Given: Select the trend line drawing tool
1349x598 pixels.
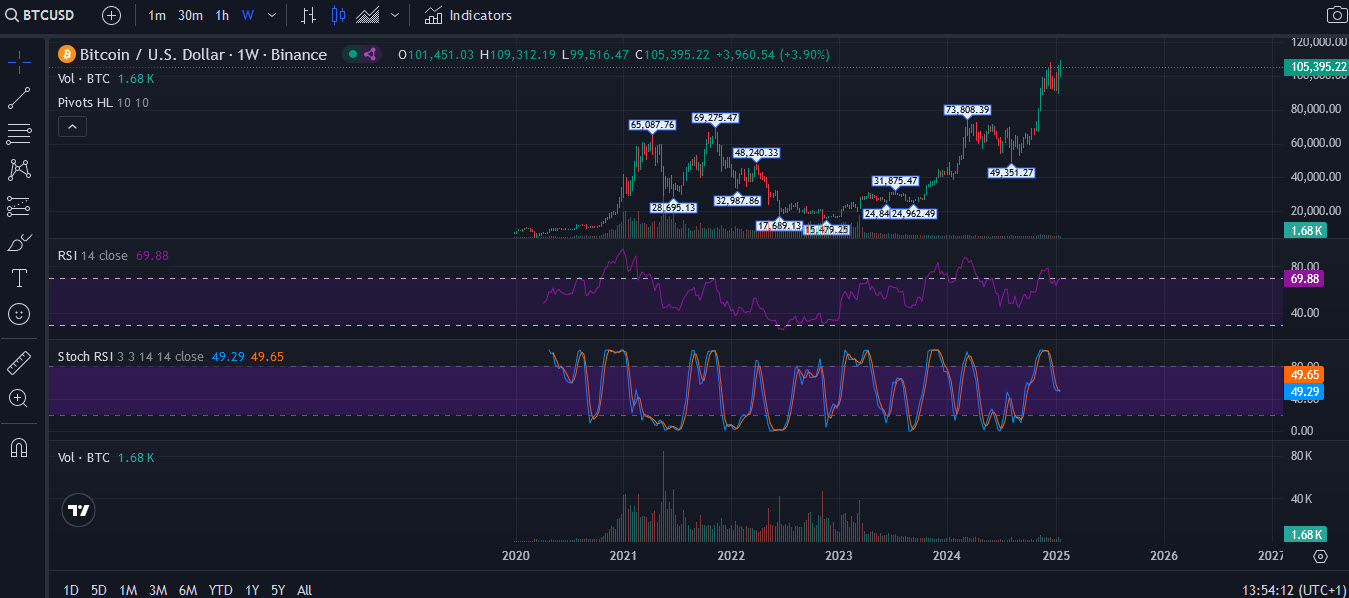Looking at the screenshot, I should coord(18,97).
